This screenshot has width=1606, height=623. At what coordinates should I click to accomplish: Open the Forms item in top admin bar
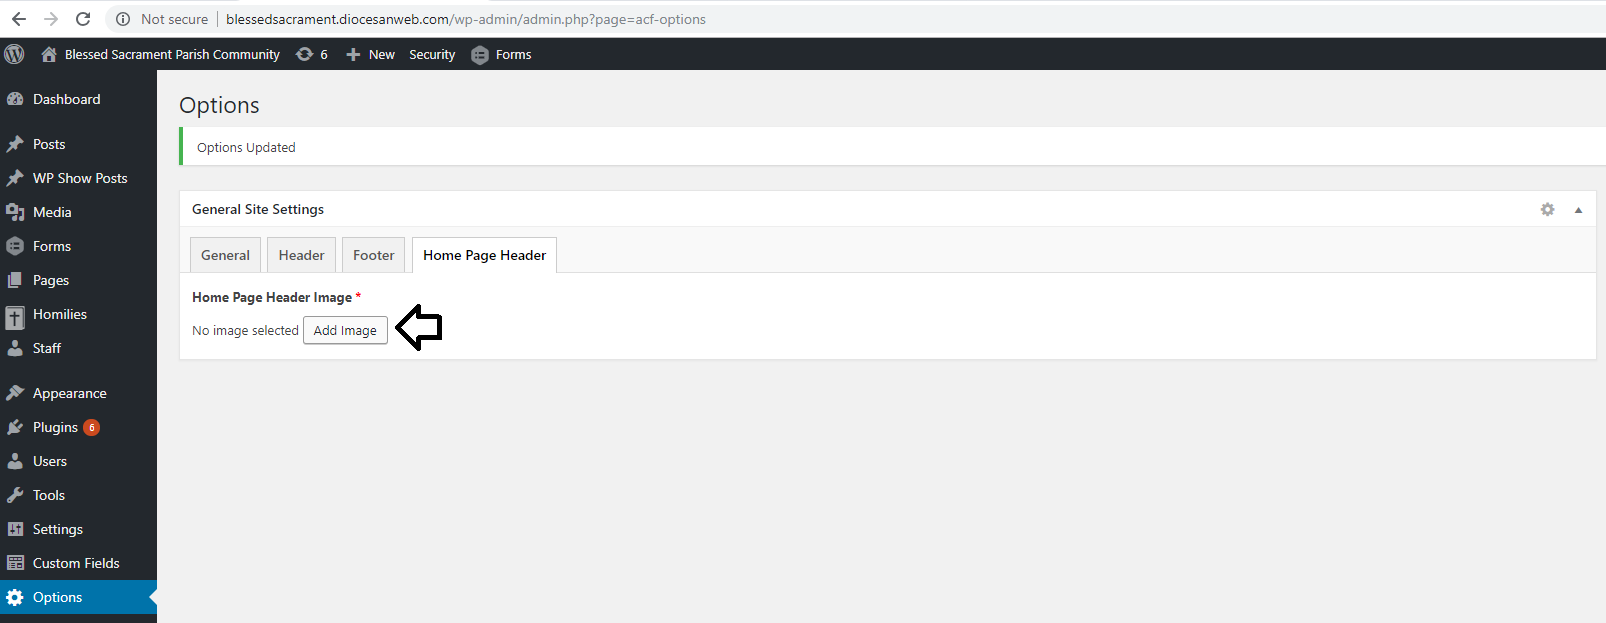click(x=502, y=54)
